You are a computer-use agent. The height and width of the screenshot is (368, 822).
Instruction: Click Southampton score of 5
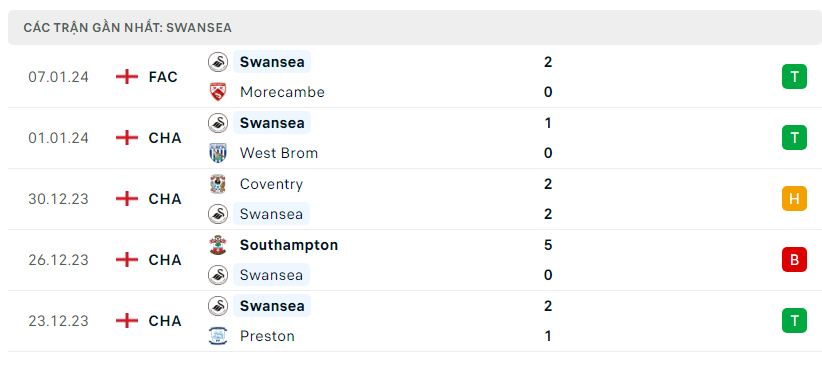coord(548,245)
